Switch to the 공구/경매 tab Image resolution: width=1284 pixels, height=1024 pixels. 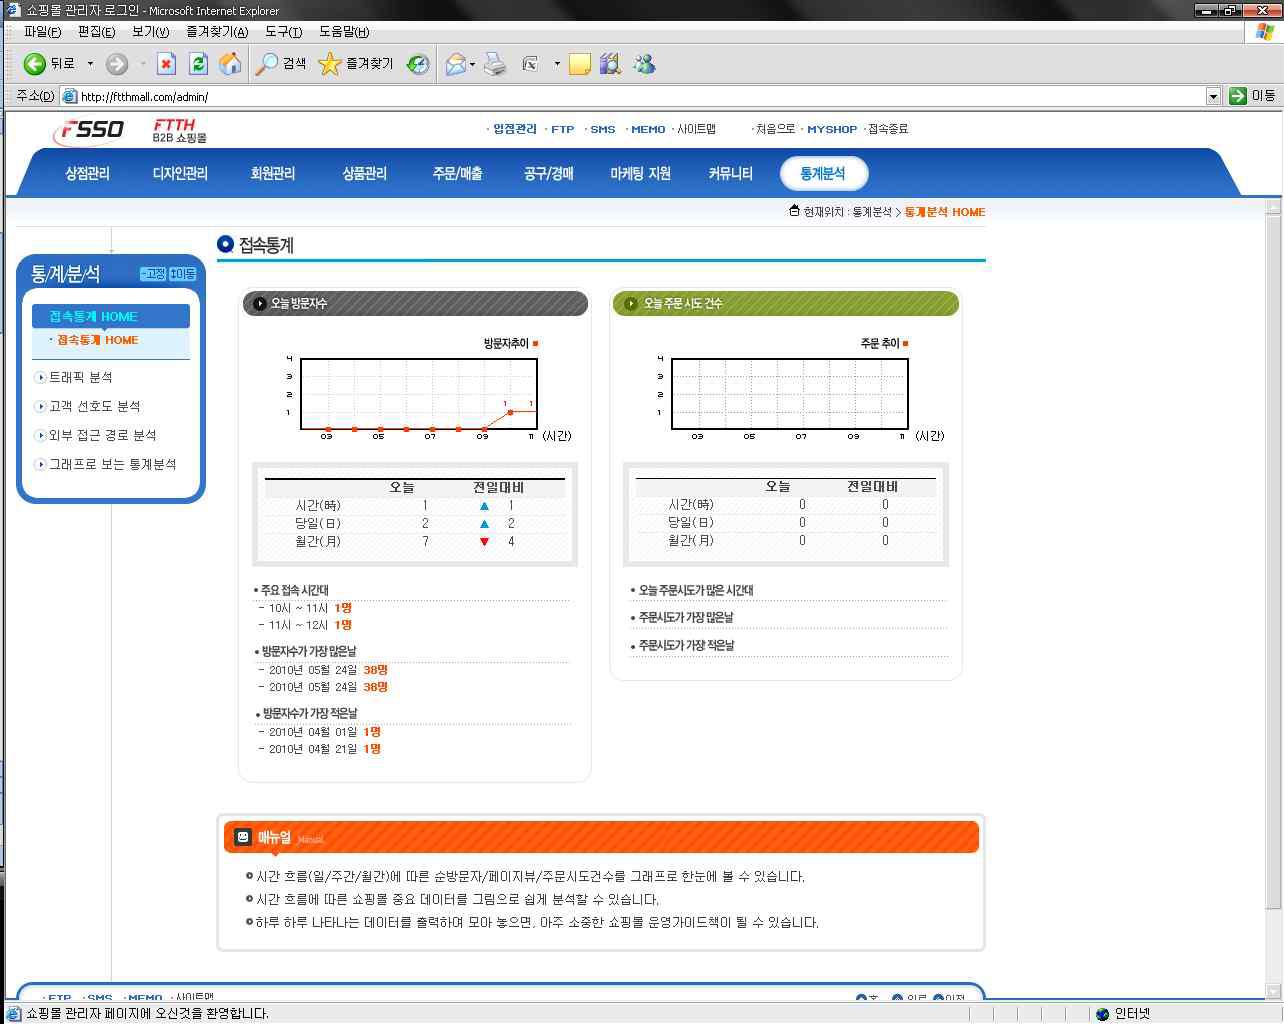click(548, 173)
